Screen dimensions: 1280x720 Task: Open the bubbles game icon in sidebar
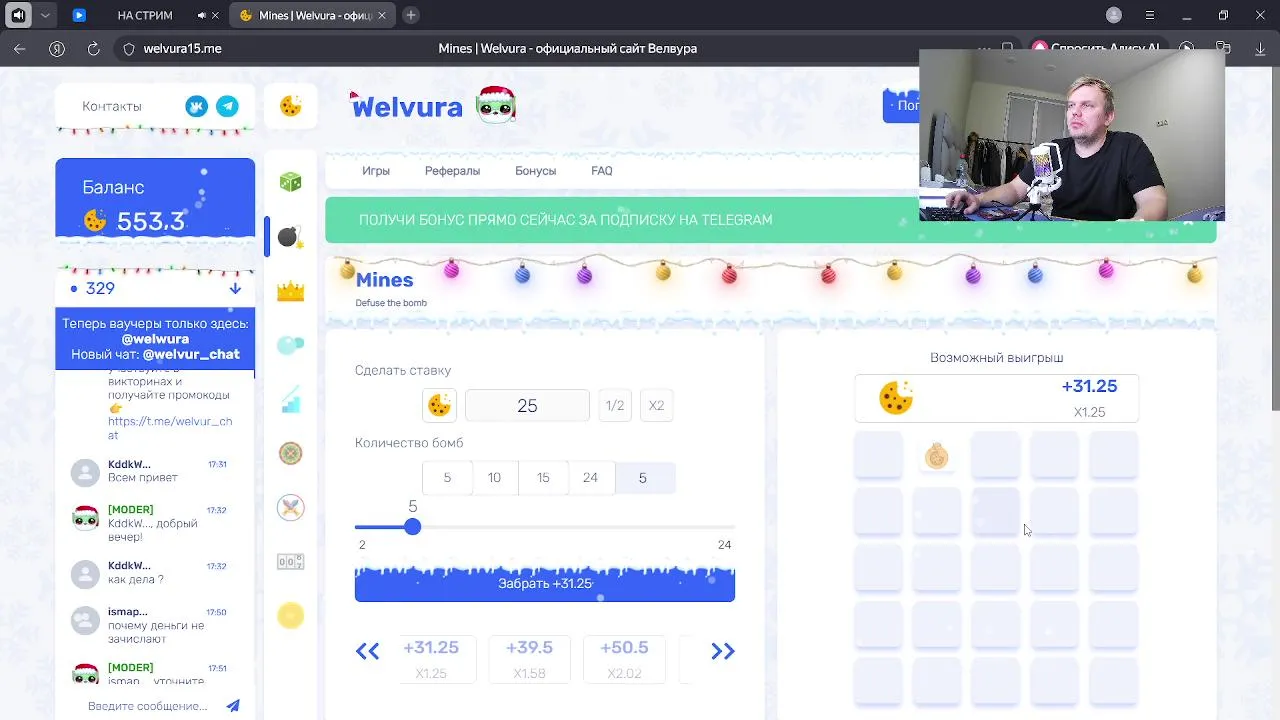click(290, 345)
